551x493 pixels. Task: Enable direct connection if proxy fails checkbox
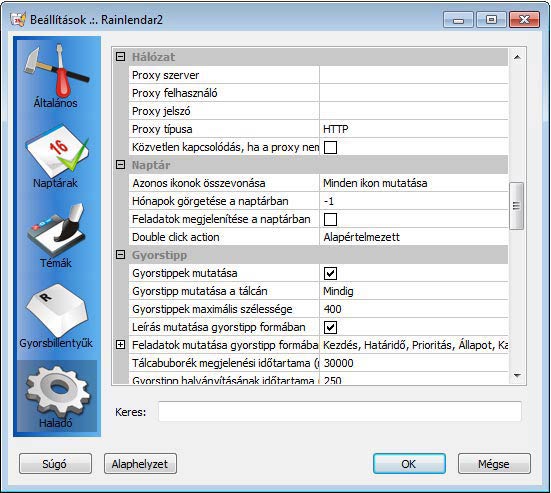330,147
